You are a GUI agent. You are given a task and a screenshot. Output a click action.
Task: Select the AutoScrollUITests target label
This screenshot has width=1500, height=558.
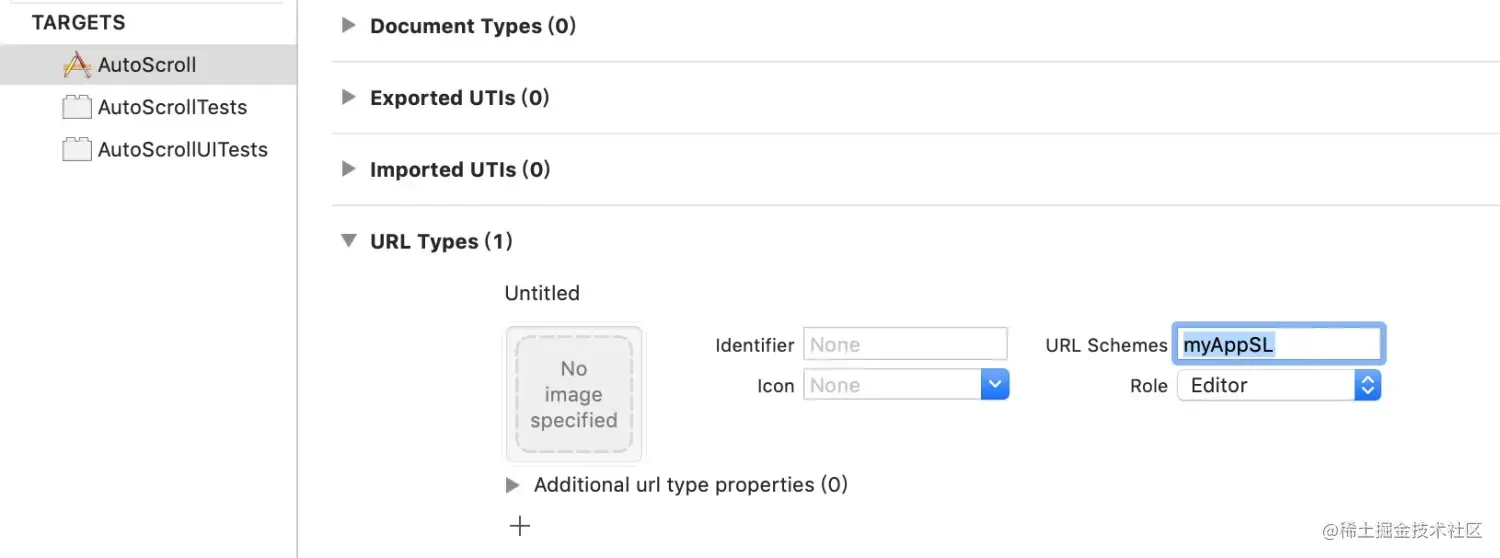183,149
